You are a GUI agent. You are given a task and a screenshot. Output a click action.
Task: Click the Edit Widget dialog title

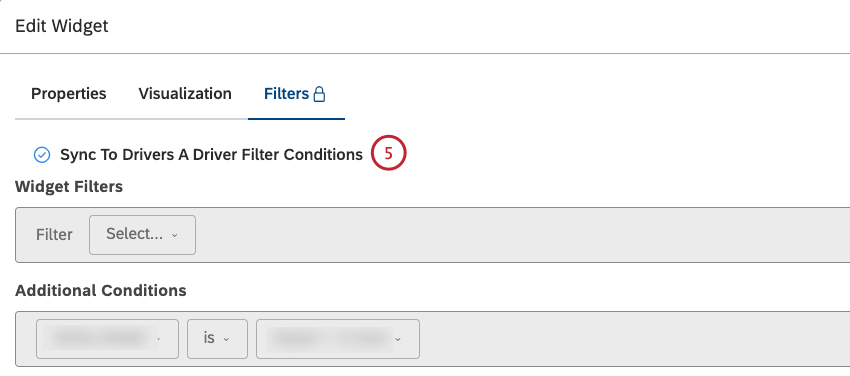[x=62, y=26]
